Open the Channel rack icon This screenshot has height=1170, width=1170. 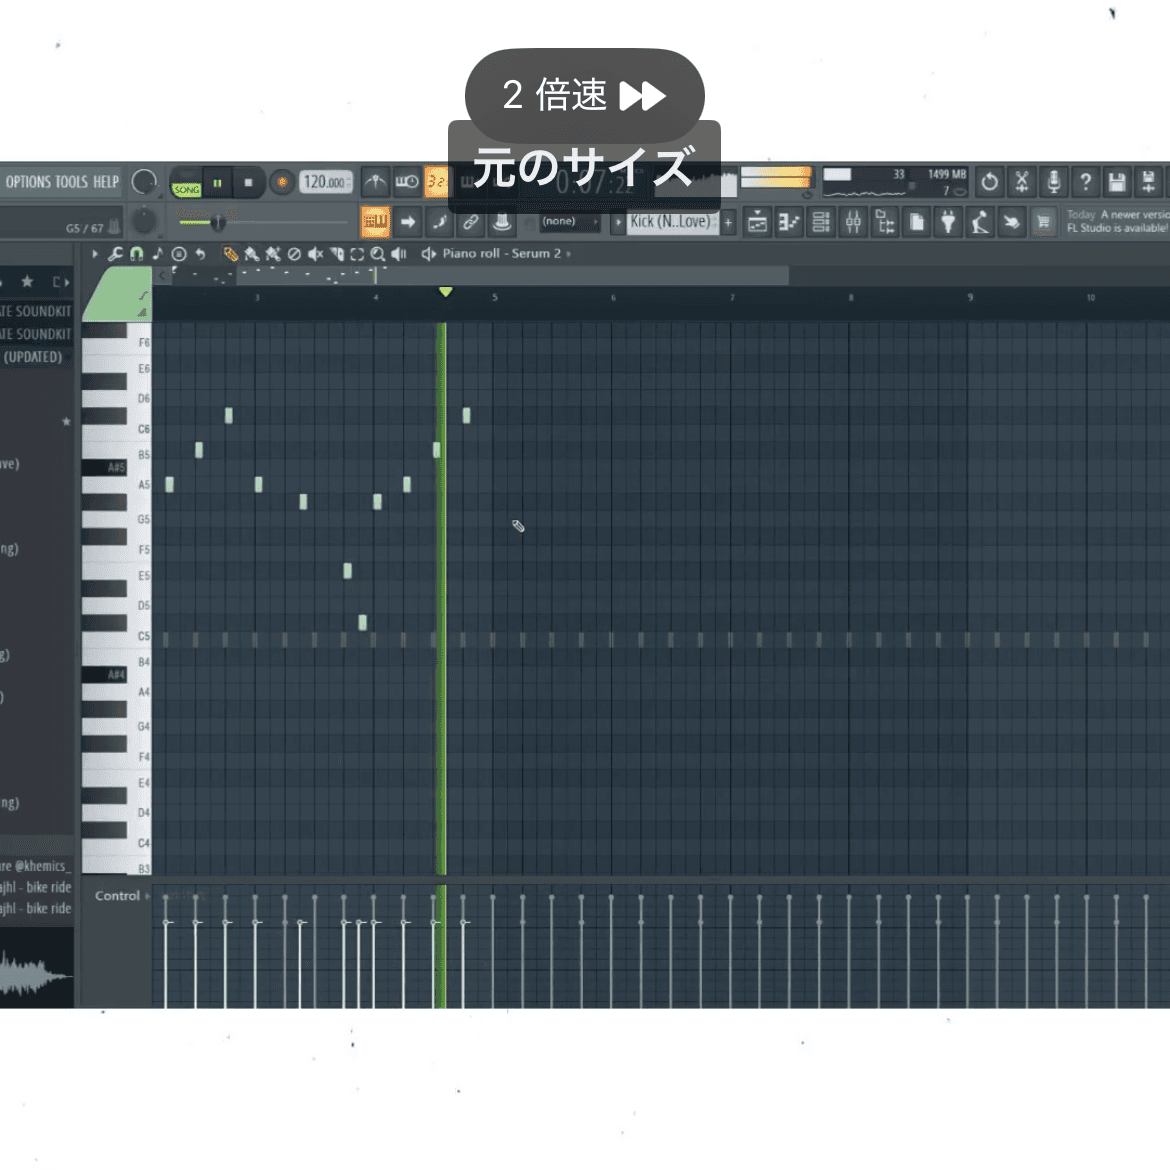tap(822, 222)
